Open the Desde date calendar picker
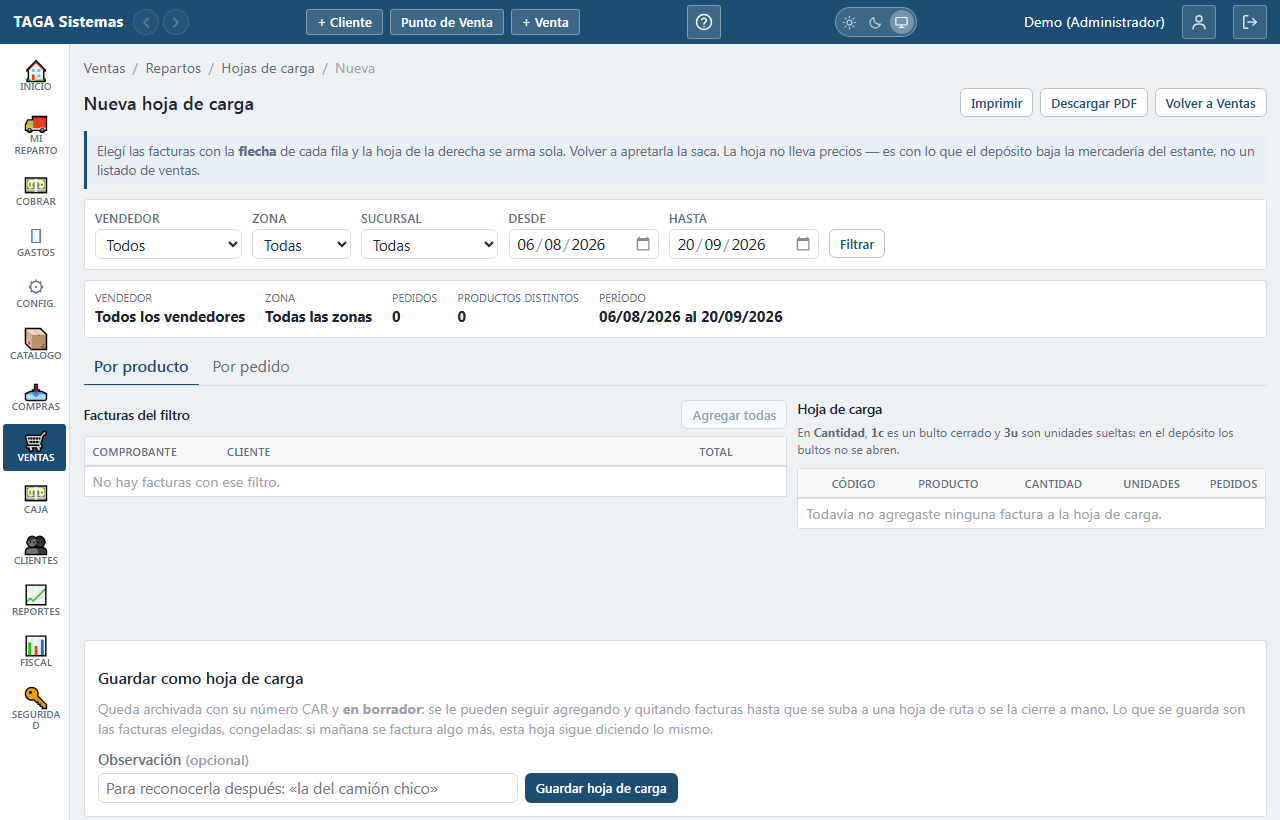This screenshot has height=820, width=1280. (x=643, y=244)
